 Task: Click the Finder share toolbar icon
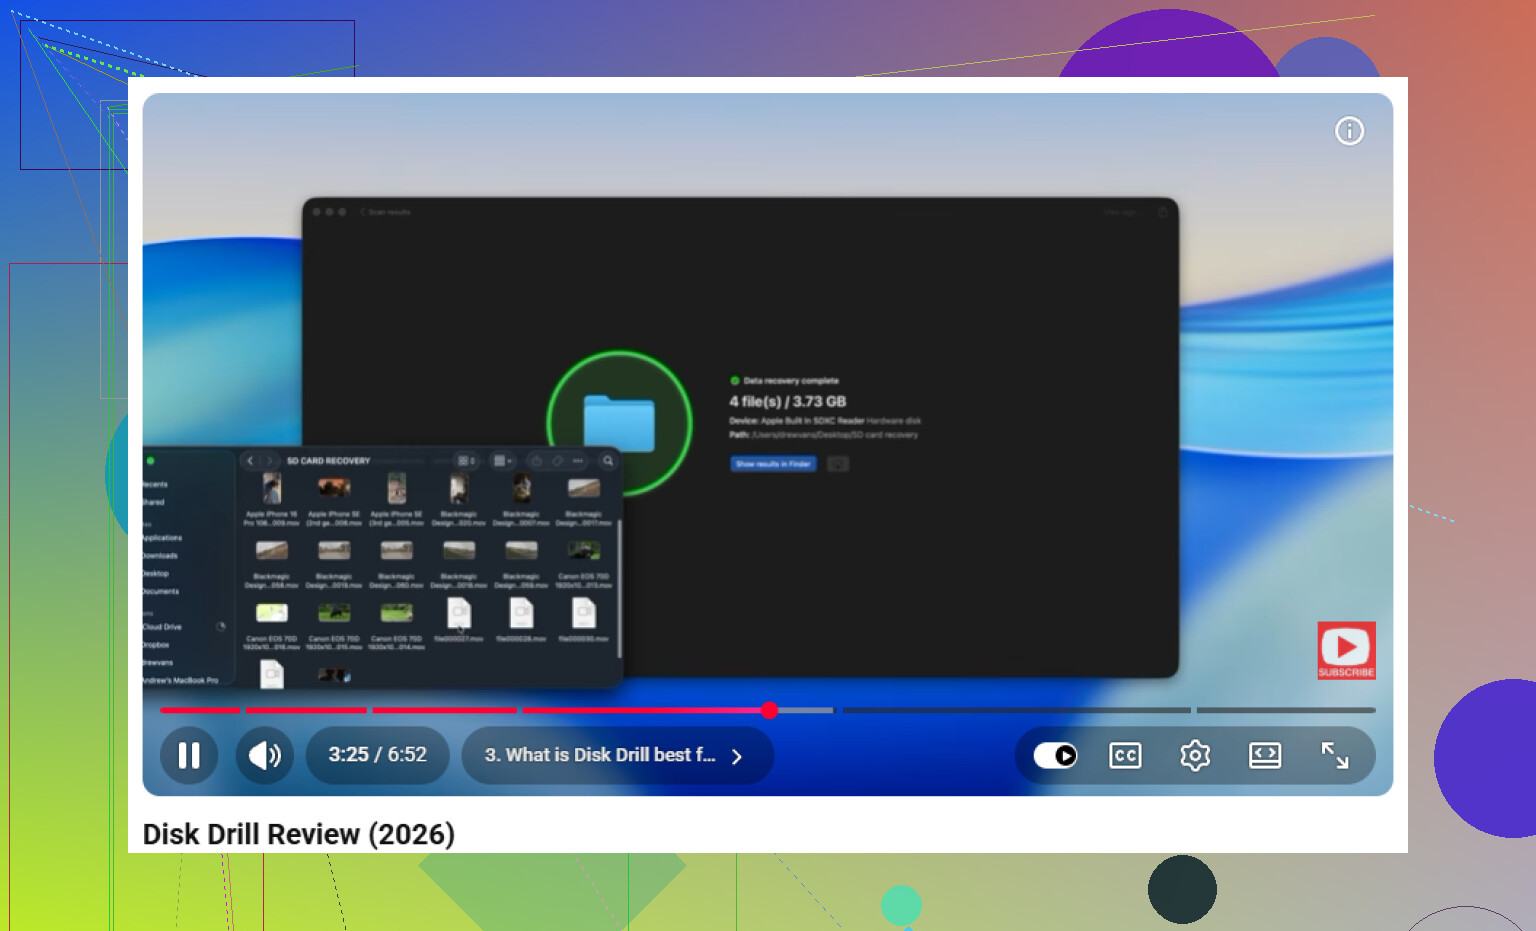(x=536, y=461)
